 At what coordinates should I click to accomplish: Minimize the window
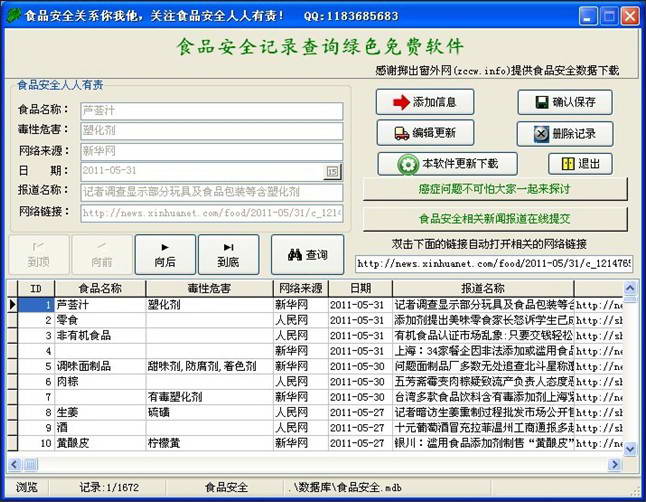[588, 16]
